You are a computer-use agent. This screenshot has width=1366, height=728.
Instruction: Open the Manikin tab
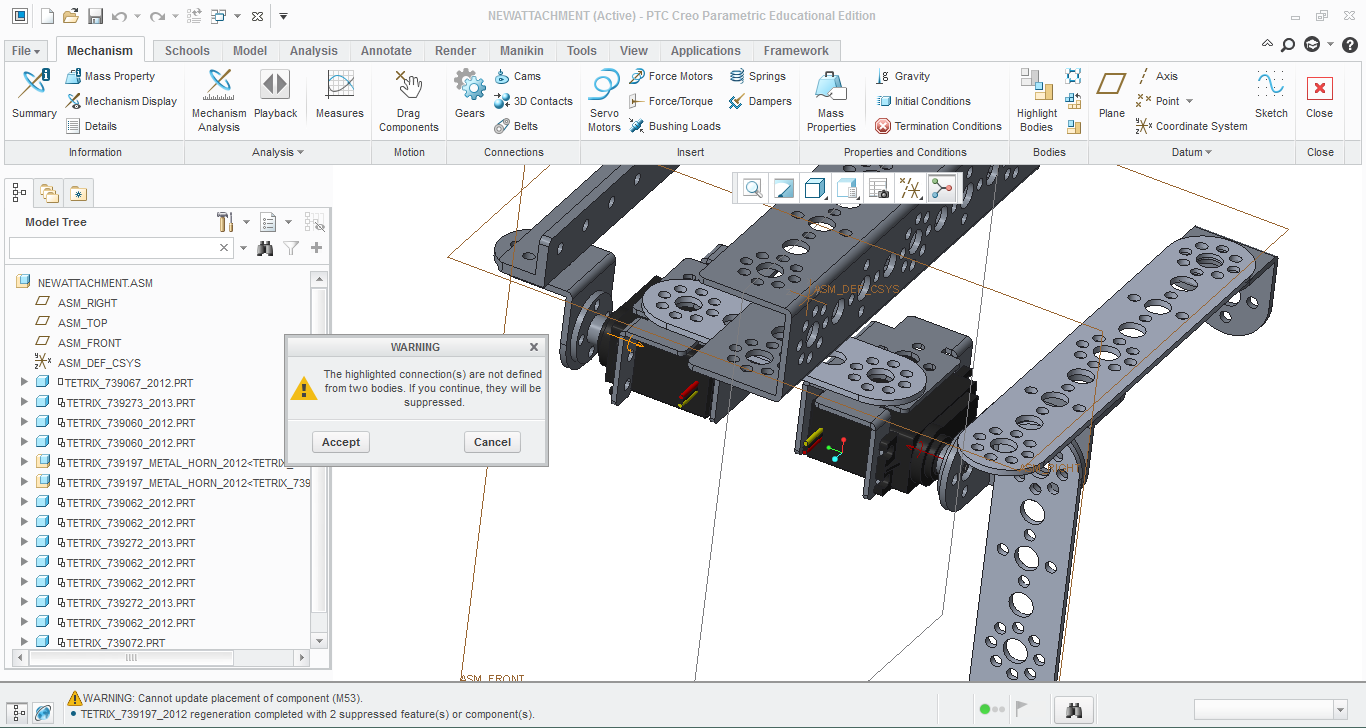(x=522, y=51)
